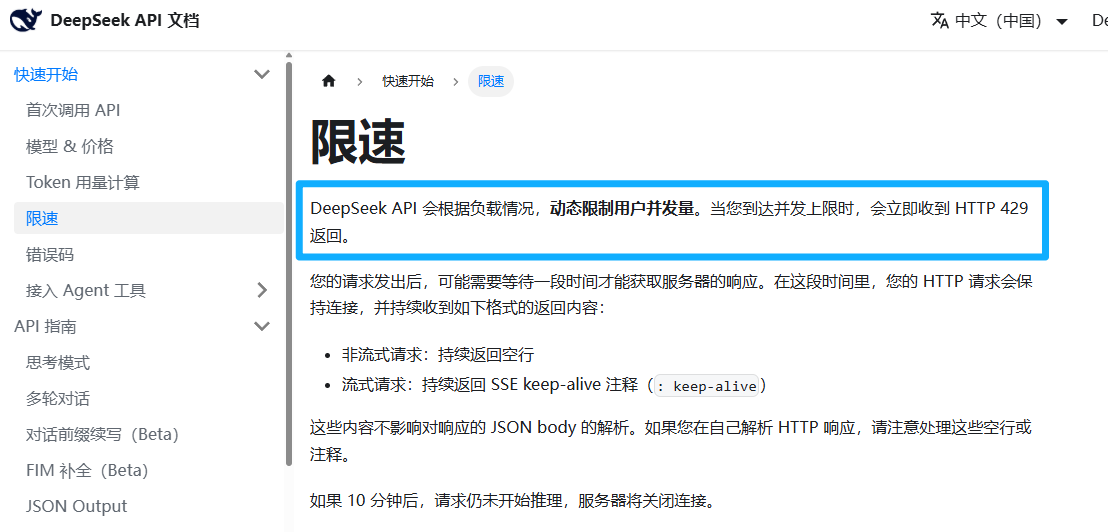Click the DeepSeek whale logo

coord(26,21)
